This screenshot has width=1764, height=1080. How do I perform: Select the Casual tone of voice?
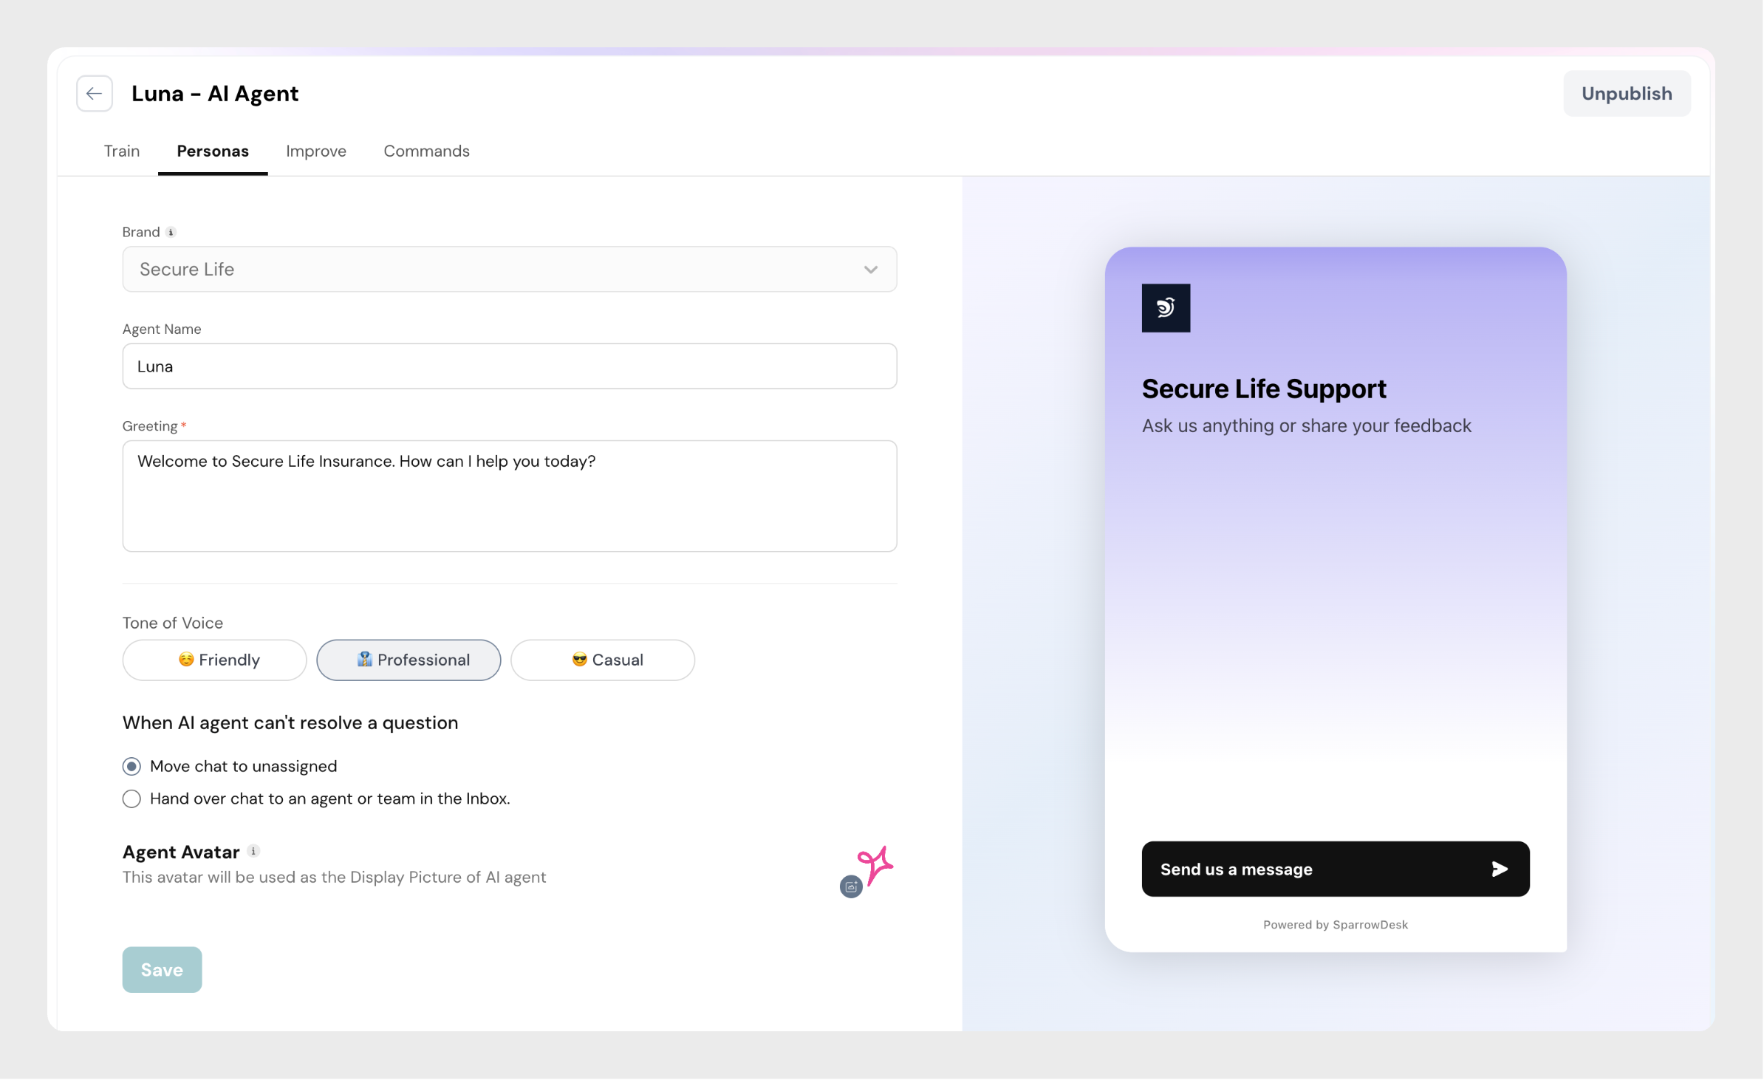(x=603, y=660)
